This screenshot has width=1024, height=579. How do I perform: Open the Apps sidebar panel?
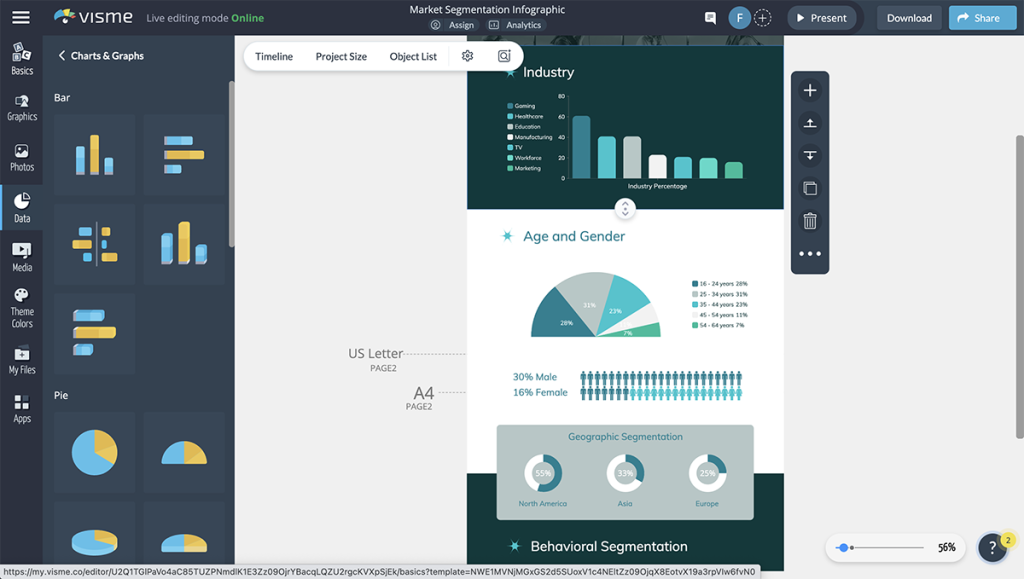coord(21,408)
